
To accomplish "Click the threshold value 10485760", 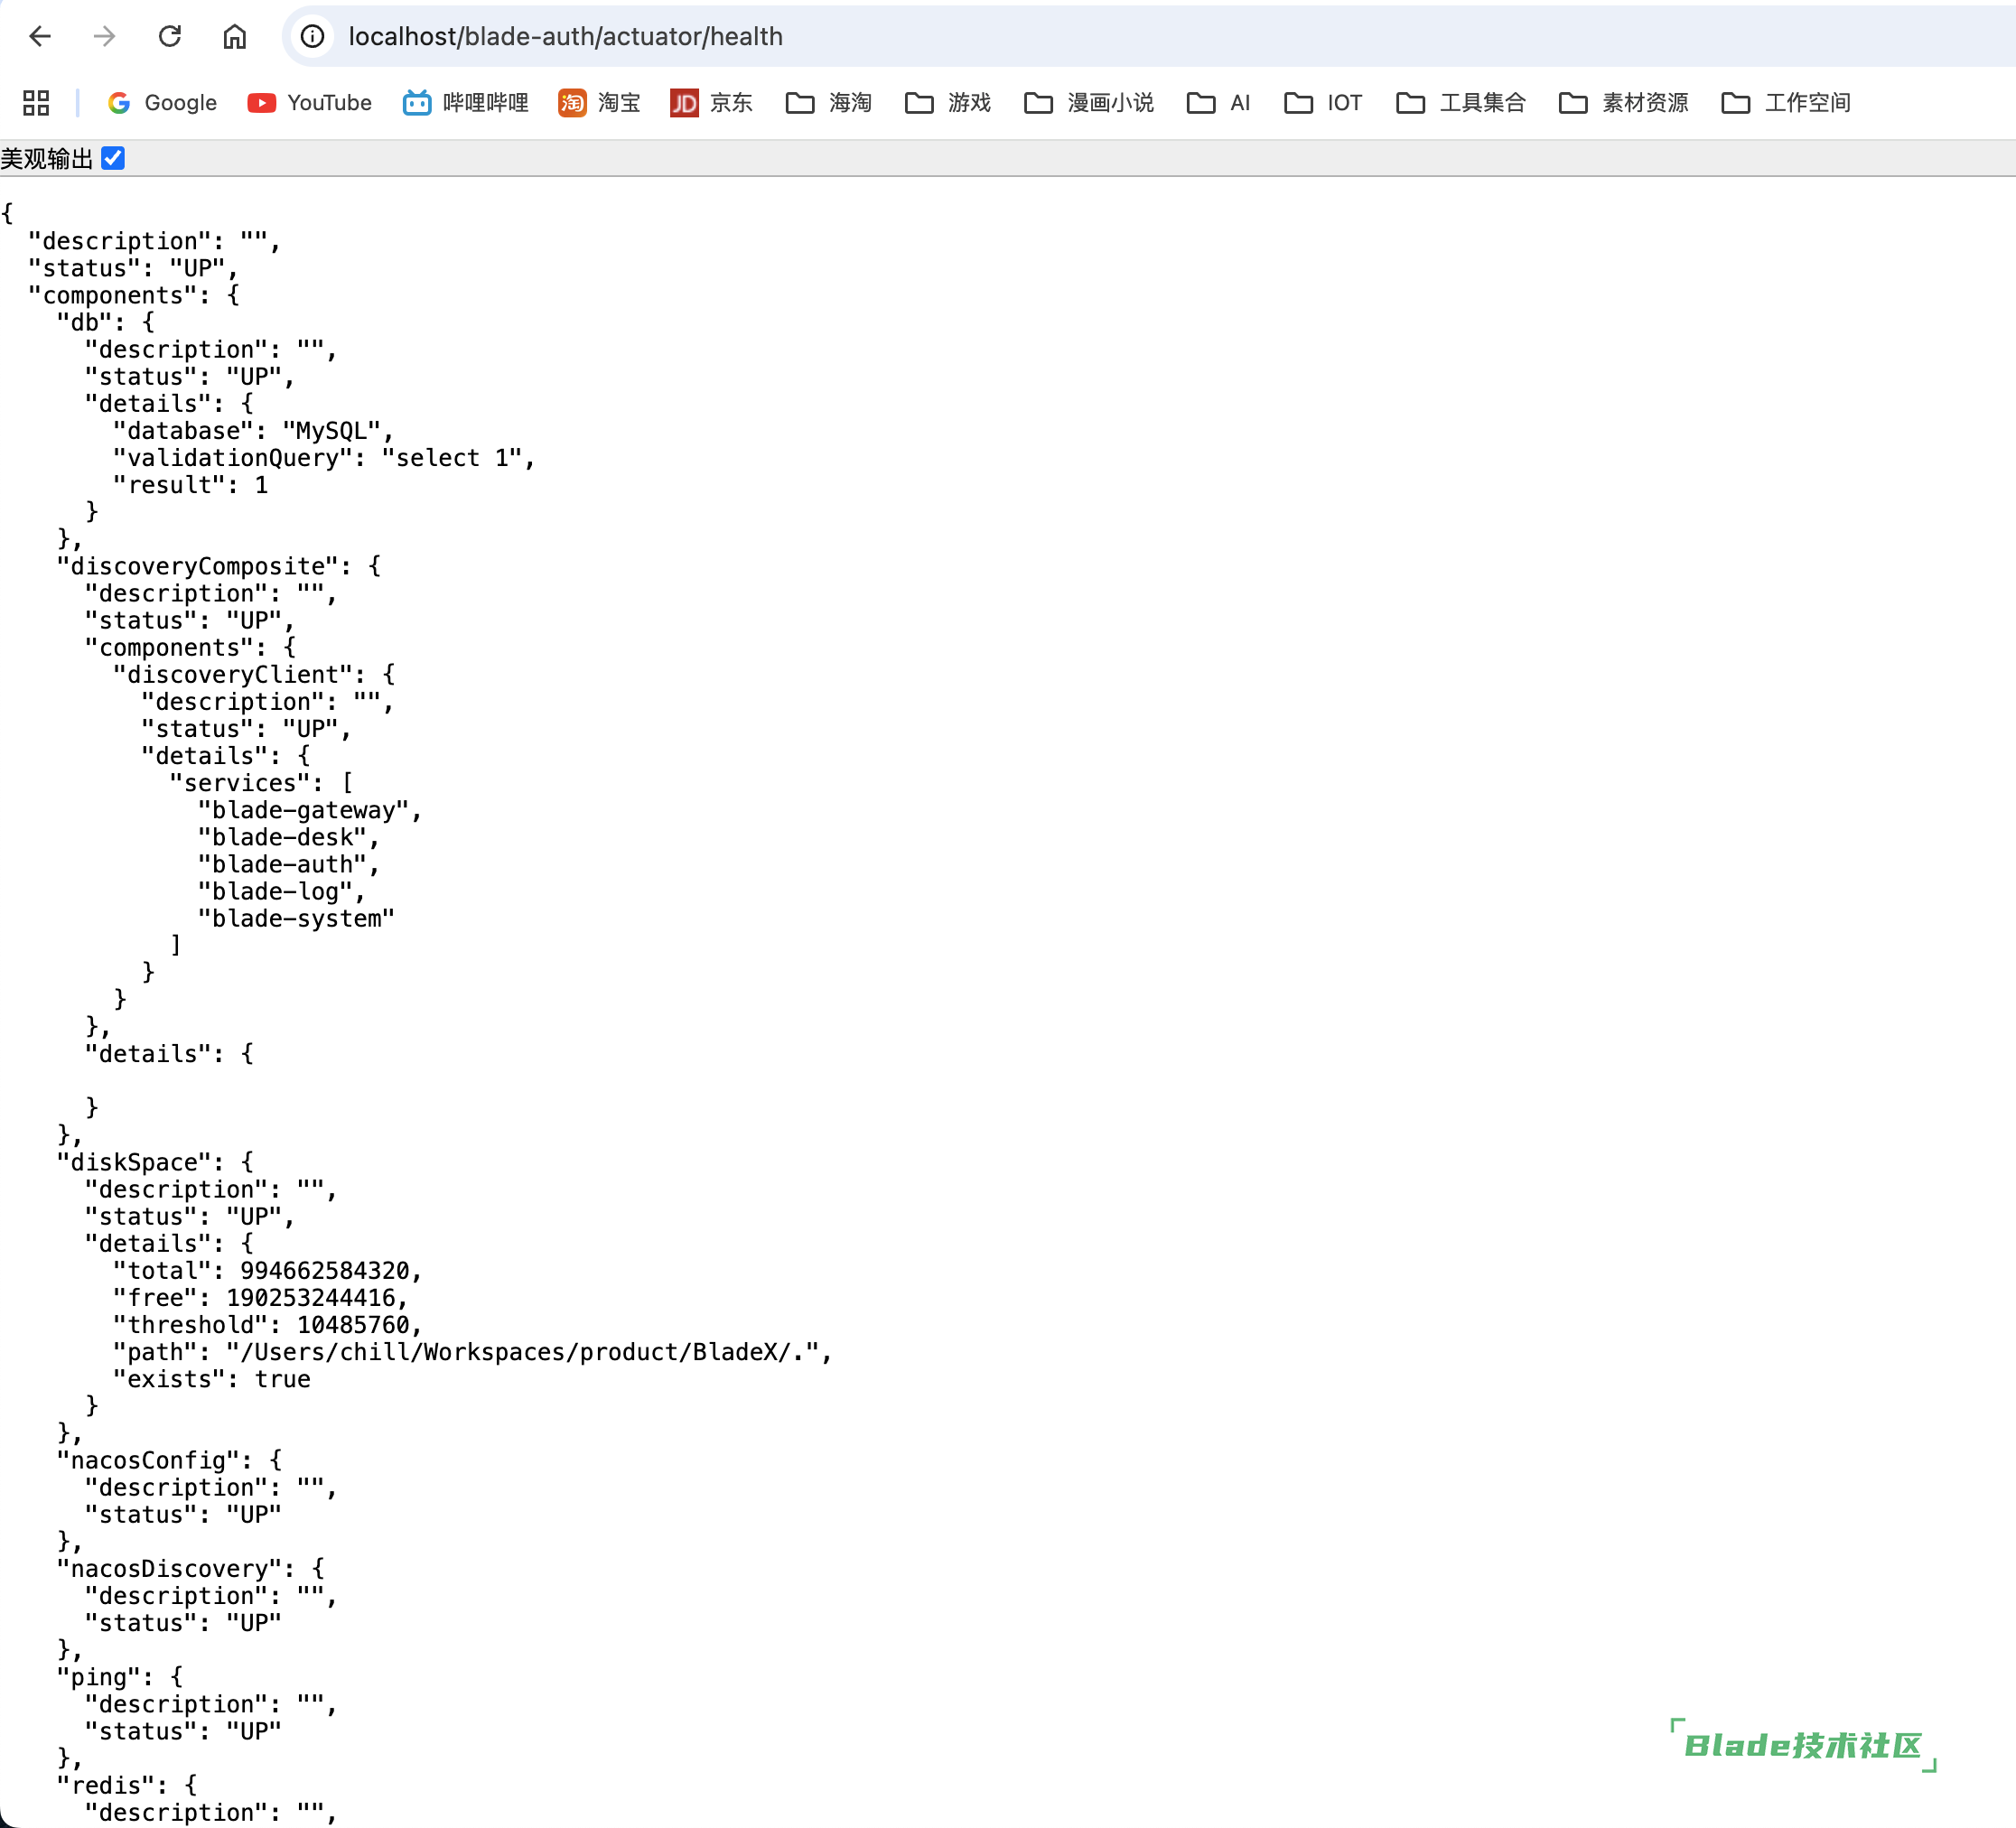I will click(353, 1325).
